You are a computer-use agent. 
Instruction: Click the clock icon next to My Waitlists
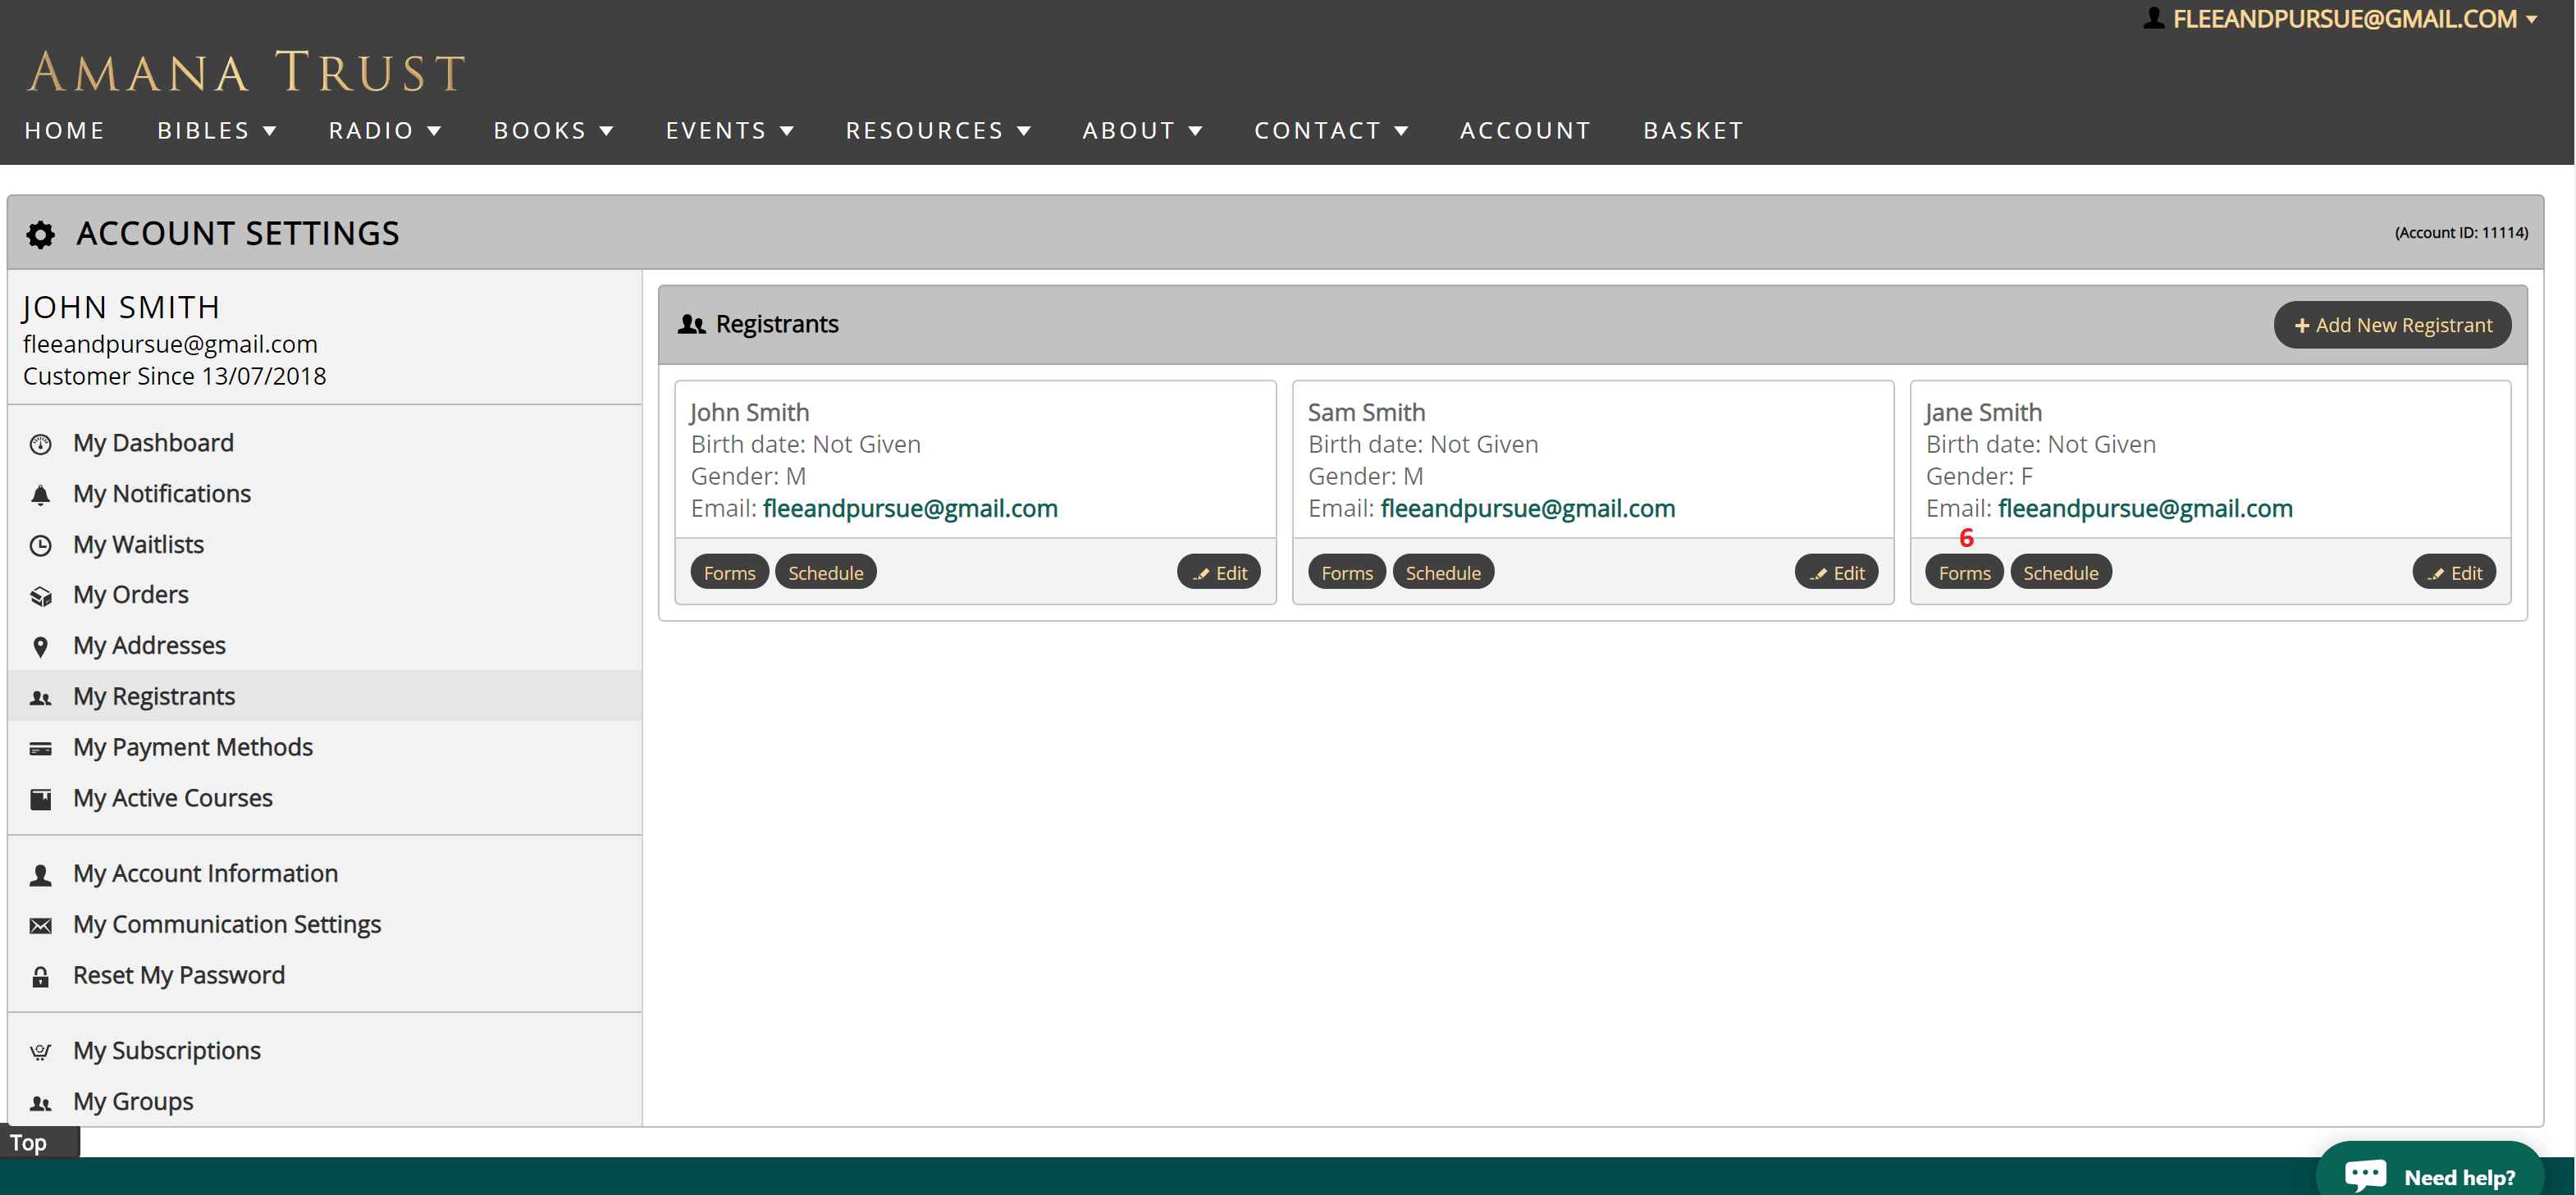click(x=41, y=545)
